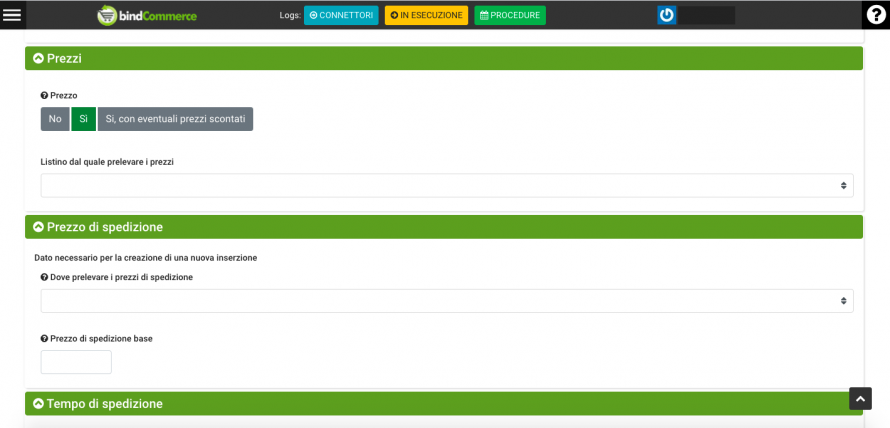Open the hamburger menu icon

(x=12, y=15)
